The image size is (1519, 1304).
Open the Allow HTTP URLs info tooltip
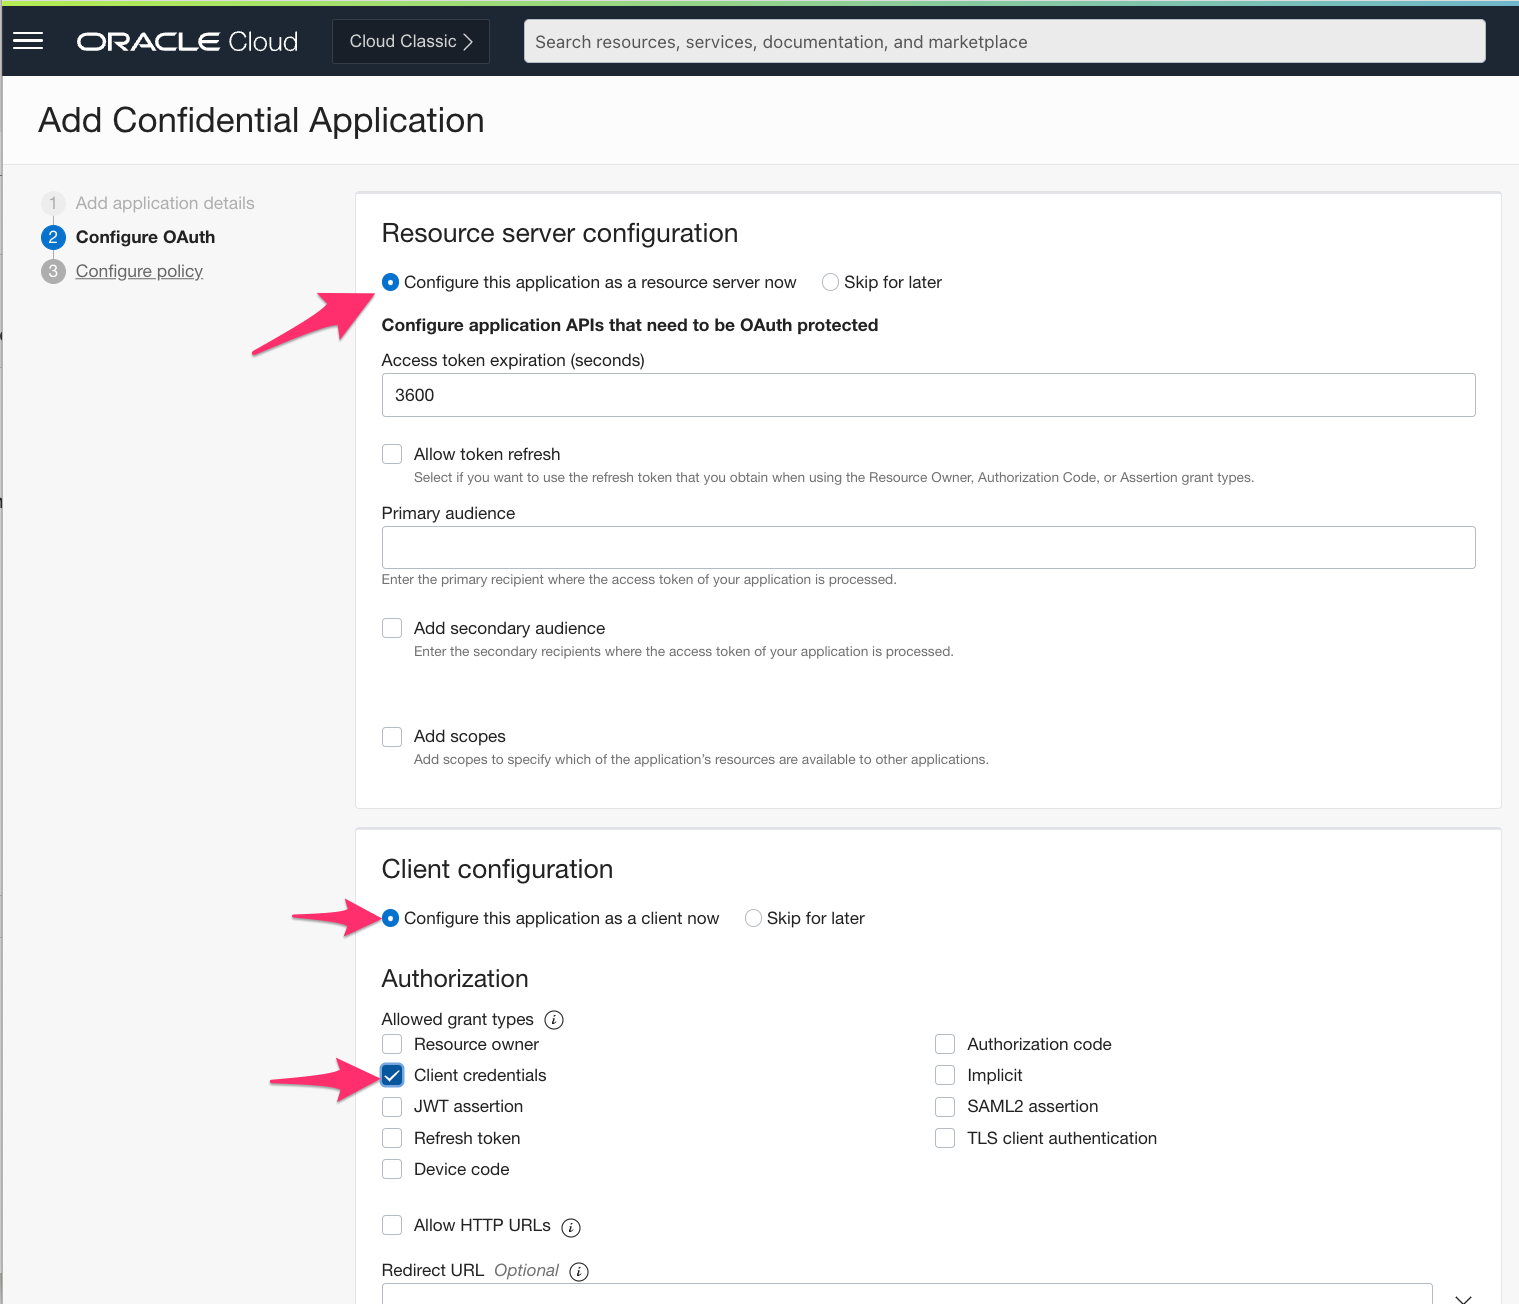click(x=570, y=1227)
